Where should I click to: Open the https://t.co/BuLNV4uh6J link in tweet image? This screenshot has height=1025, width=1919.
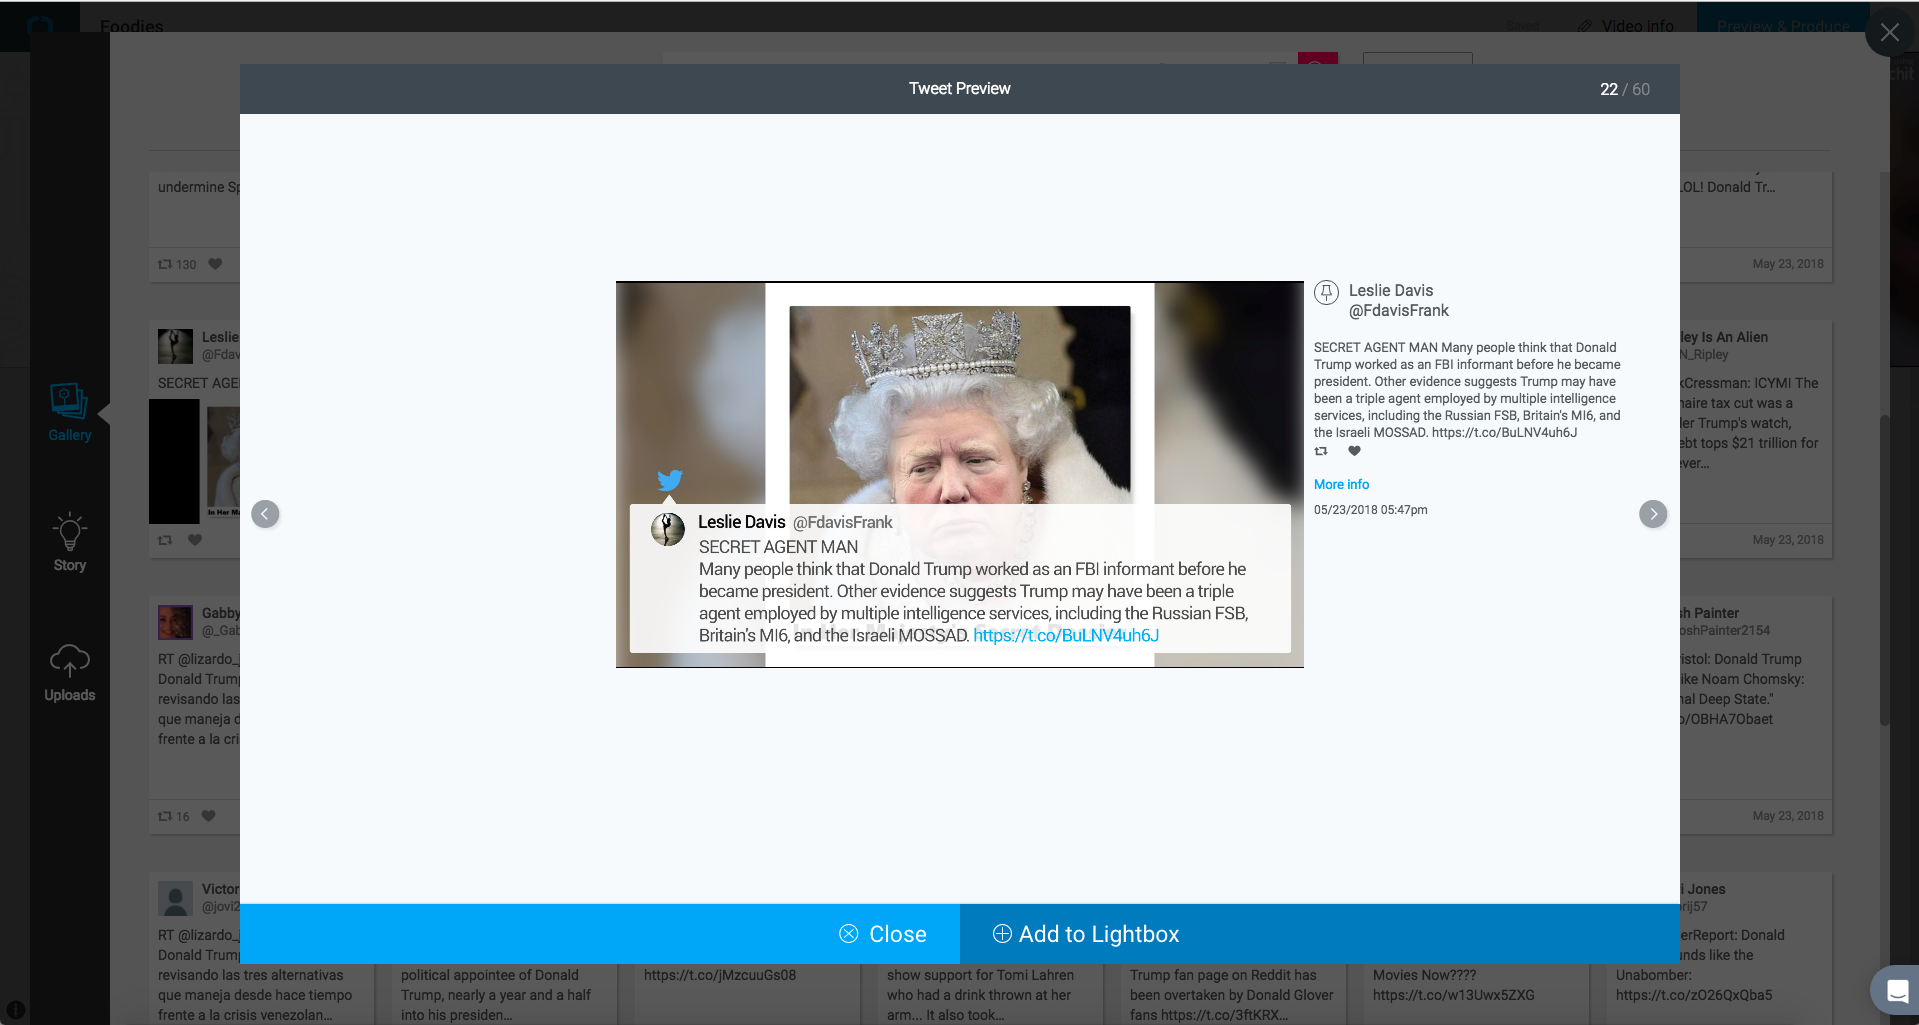tap(1066, 635)
